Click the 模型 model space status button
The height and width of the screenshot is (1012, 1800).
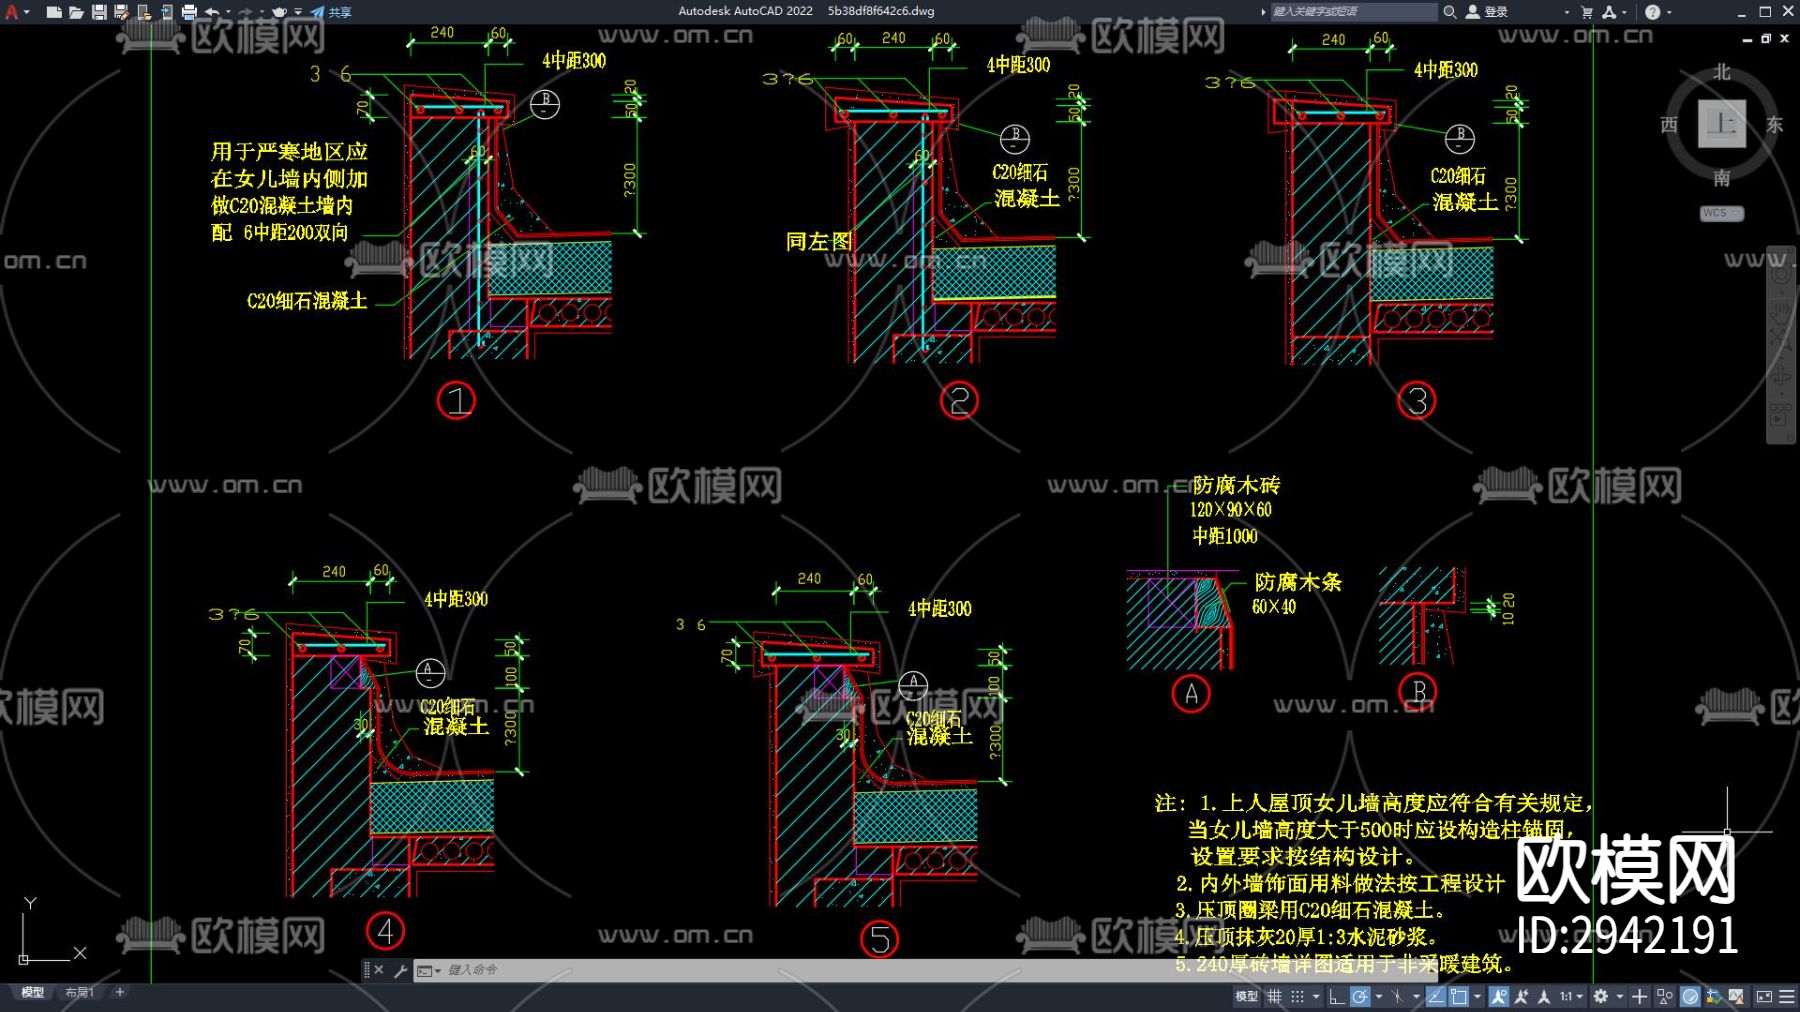[x=1246, y=996]
